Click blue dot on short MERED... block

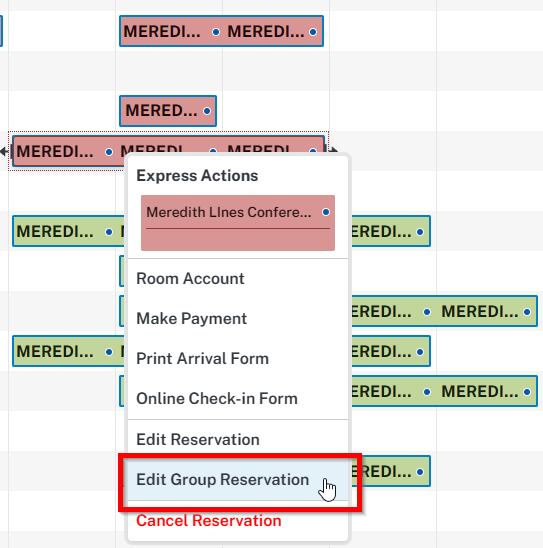pos(207,111)
